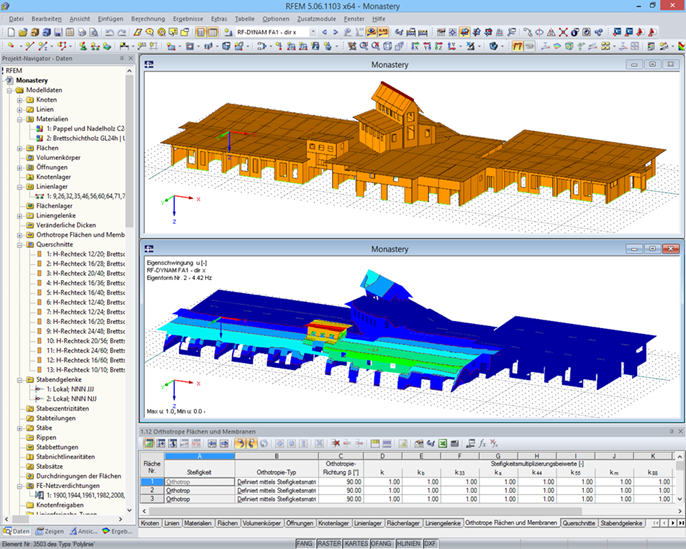Toggle FANG snap in status bar

pyautogui.click(x=304, y=543)
